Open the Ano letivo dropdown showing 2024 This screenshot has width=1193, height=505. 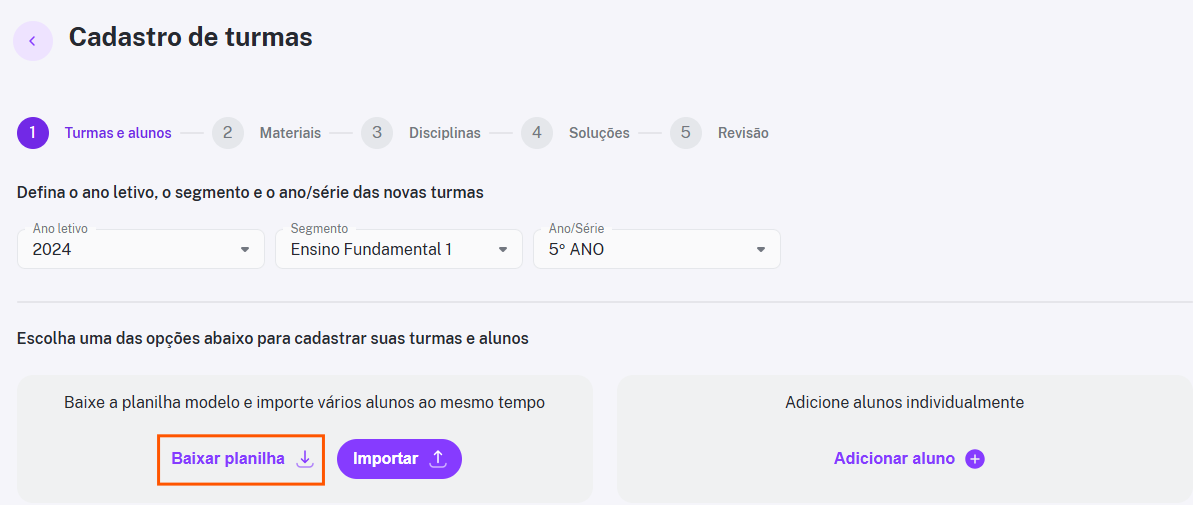click(141, 249)
